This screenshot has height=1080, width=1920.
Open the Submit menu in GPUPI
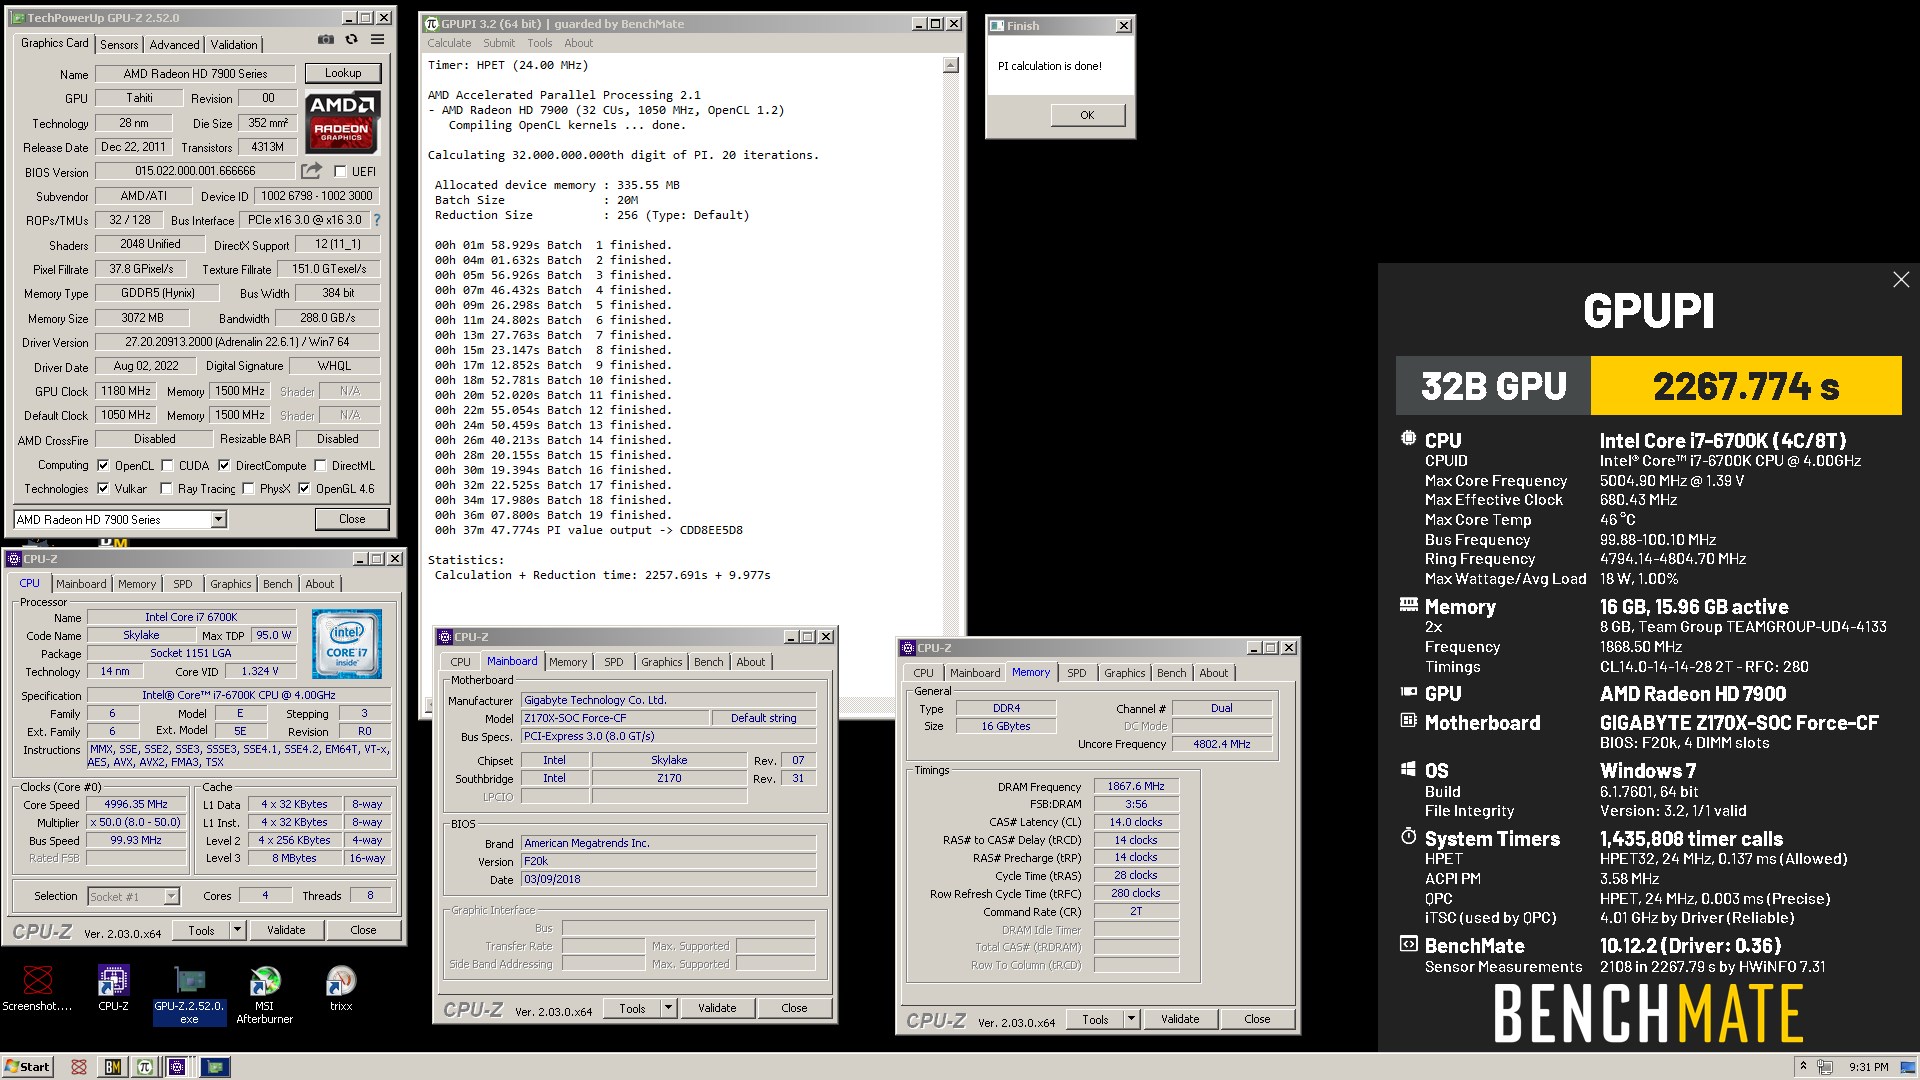tap(499, 43)
